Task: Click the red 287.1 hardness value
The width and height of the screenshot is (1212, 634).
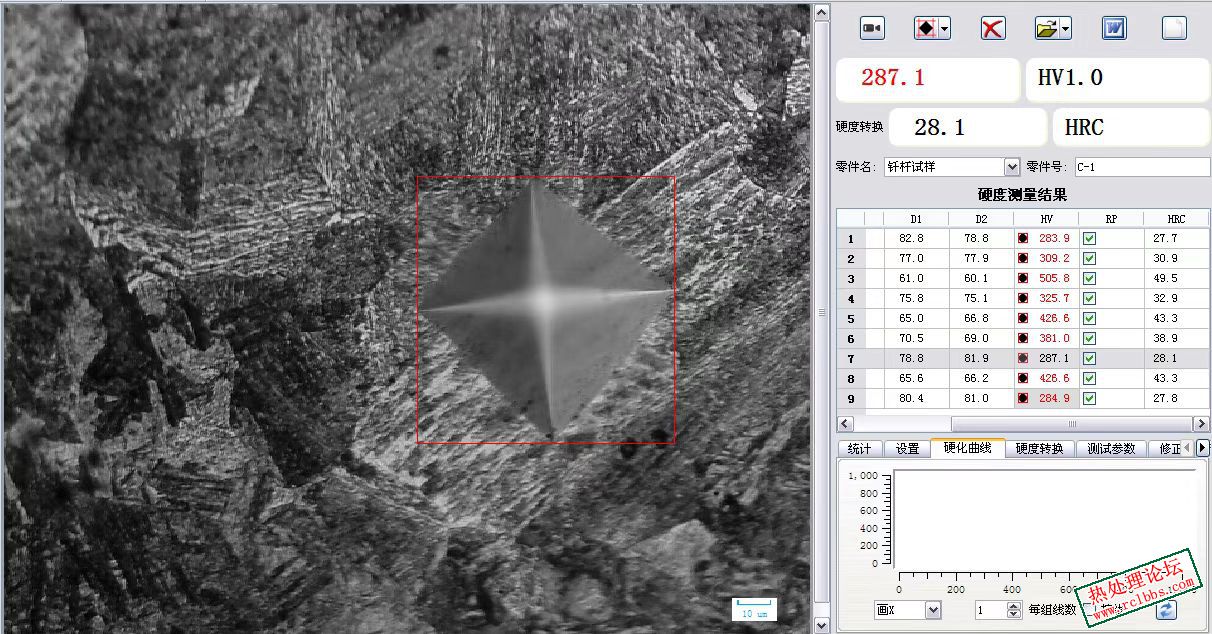Action: point(893,78)
